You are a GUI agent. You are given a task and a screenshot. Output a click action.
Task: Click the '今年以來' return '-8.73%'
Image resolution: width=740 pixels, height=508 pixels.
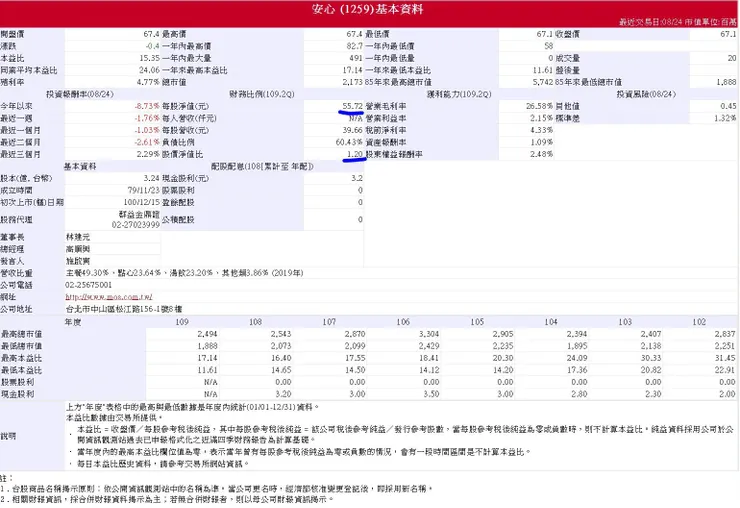pyautogui.click(x=147, y=106)
